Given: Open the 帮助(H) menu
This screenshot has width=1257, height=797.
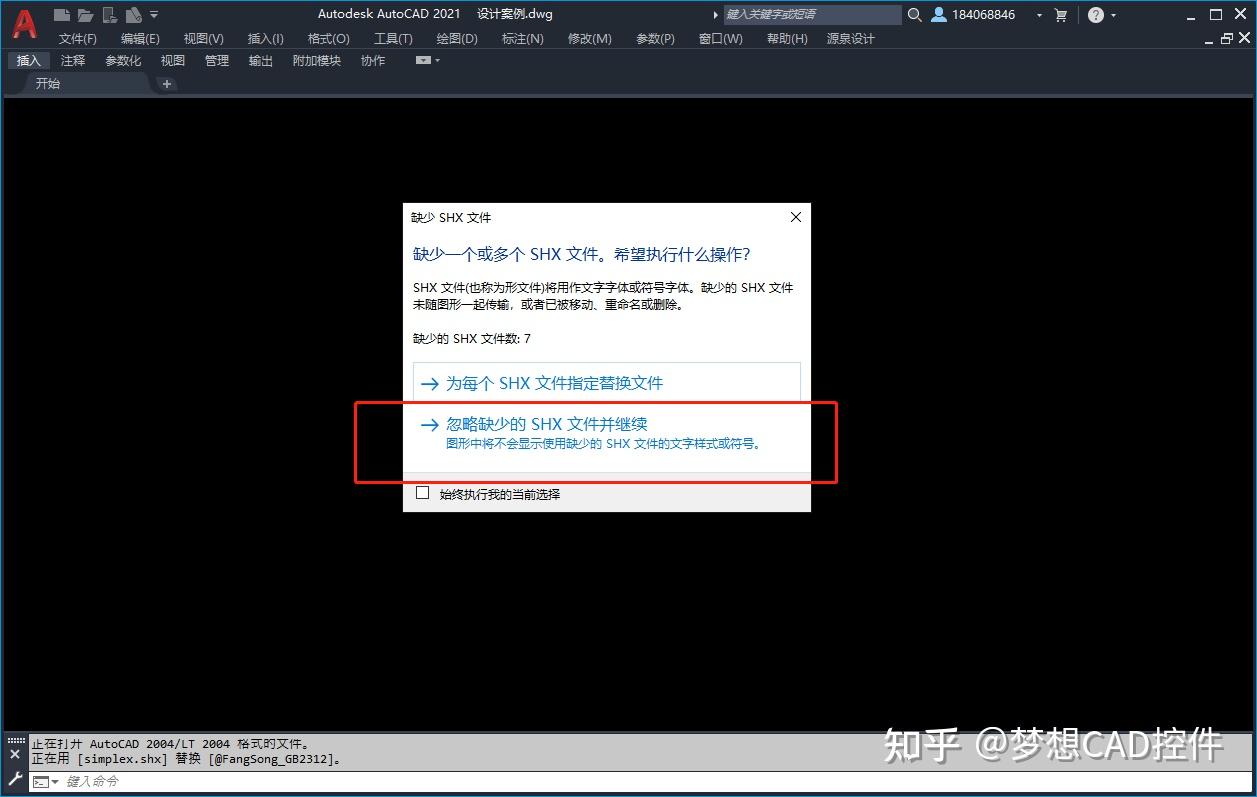Looking at the screenshot, I should [787, 39].
